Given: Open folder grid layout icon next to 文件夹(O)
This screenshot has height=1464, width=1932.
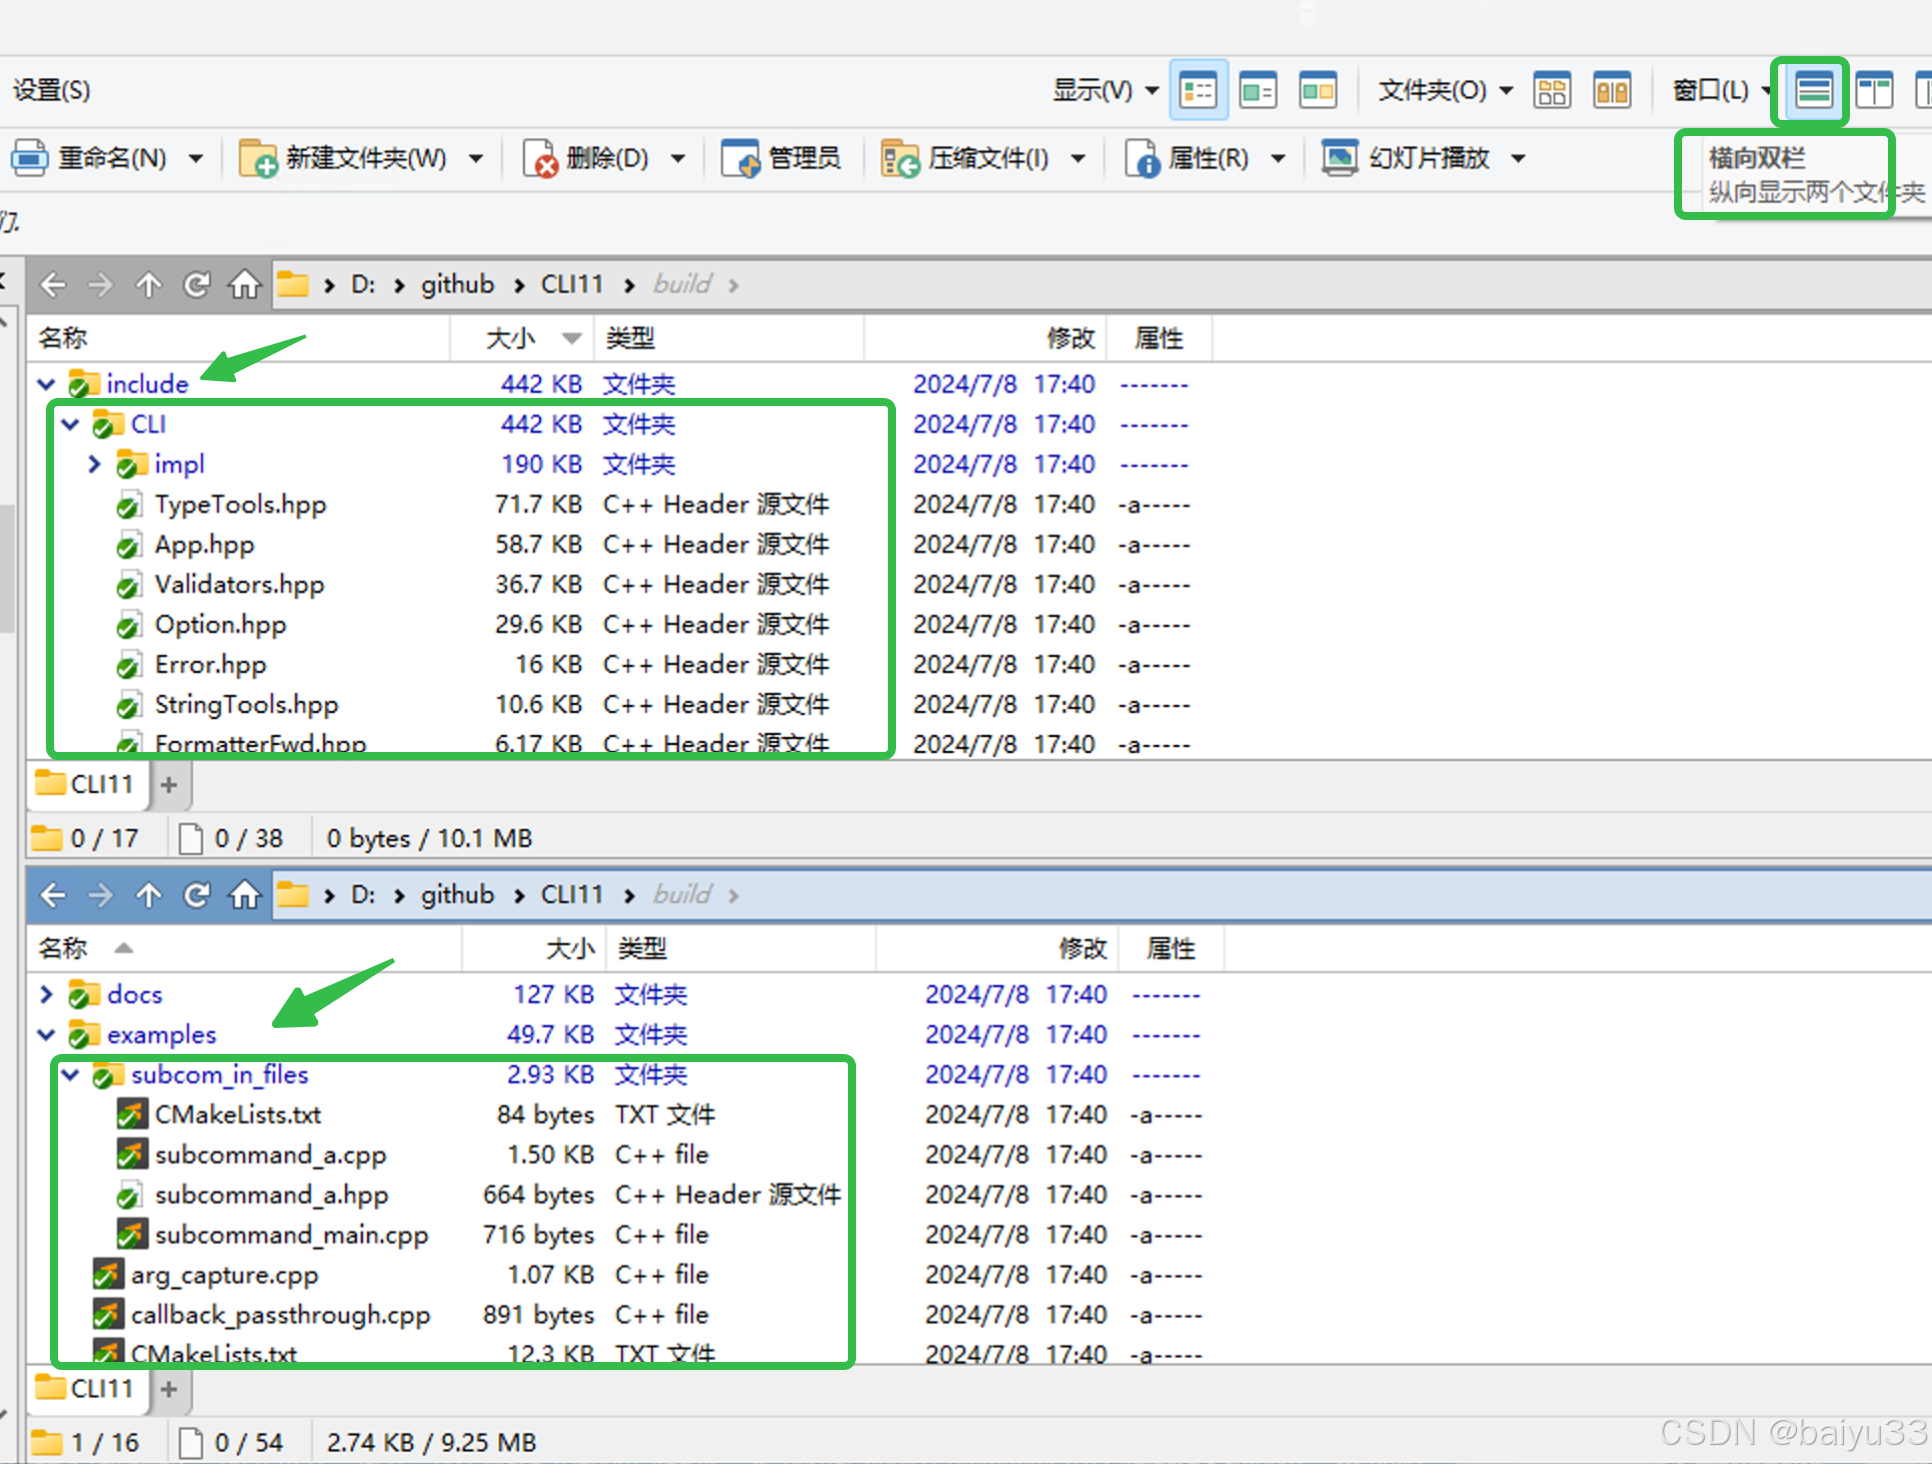Looking at the screenshot, I should click(1551, 91).
